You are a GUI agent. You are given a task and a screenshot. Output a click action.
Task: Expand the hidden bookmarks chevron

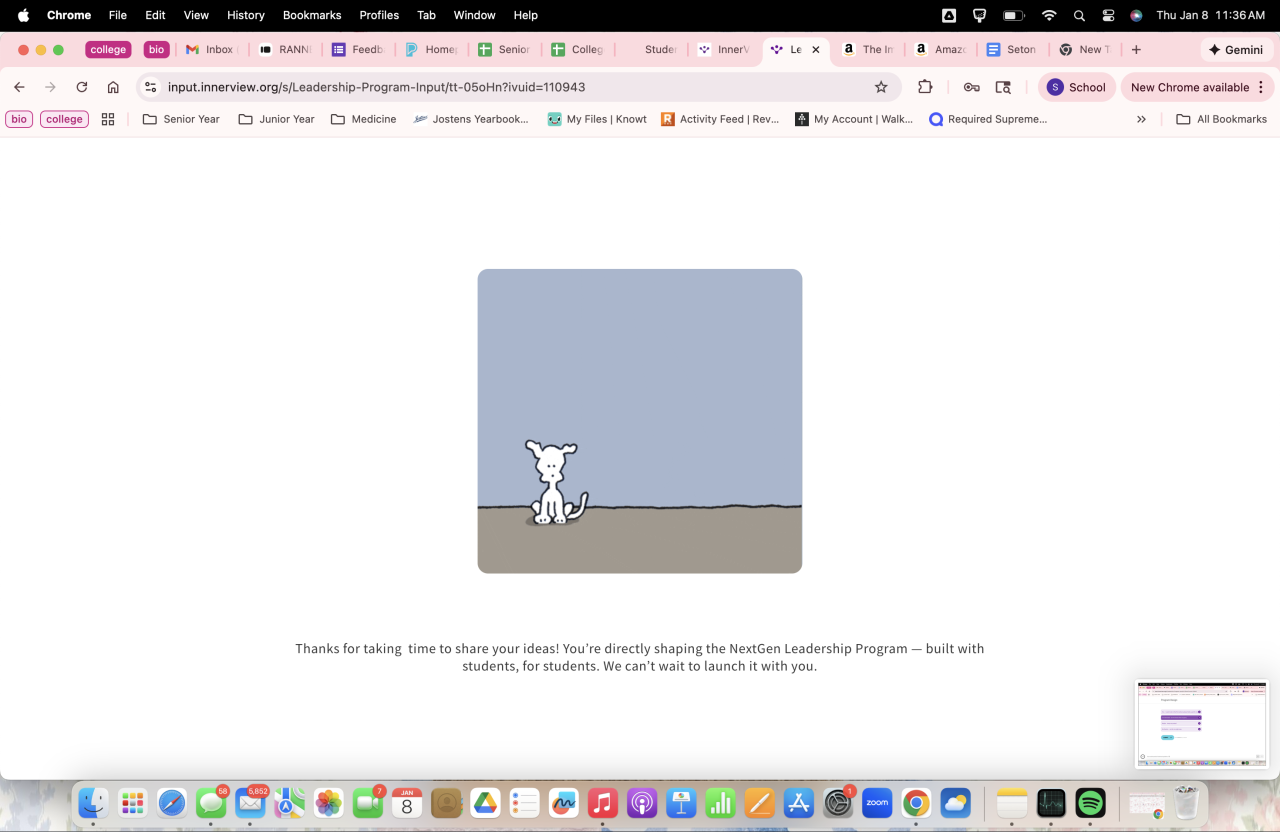[1141, 119]
